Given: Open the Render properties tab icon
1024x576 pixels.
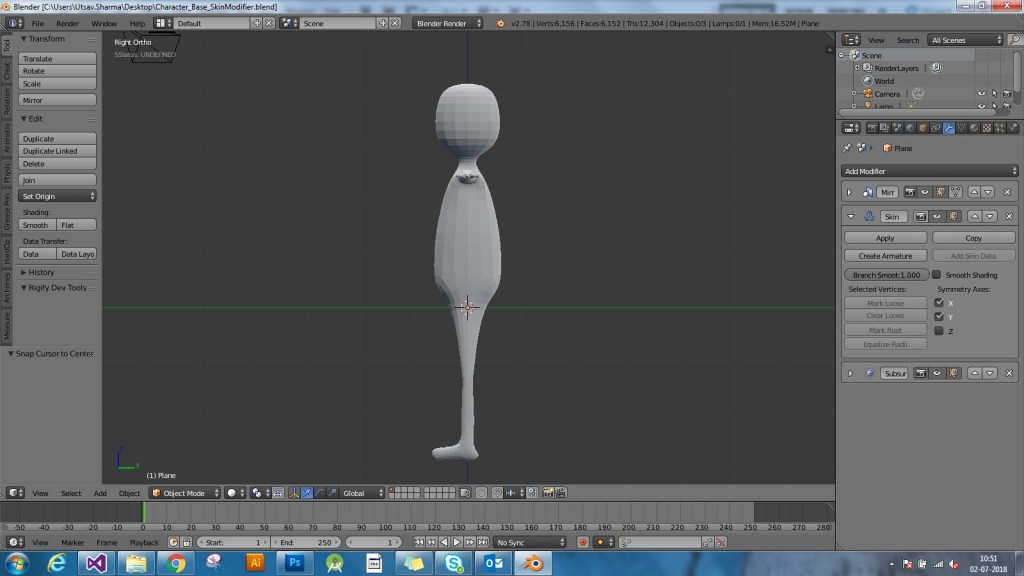Looking at the screenshot, I should tap(873, 128).
